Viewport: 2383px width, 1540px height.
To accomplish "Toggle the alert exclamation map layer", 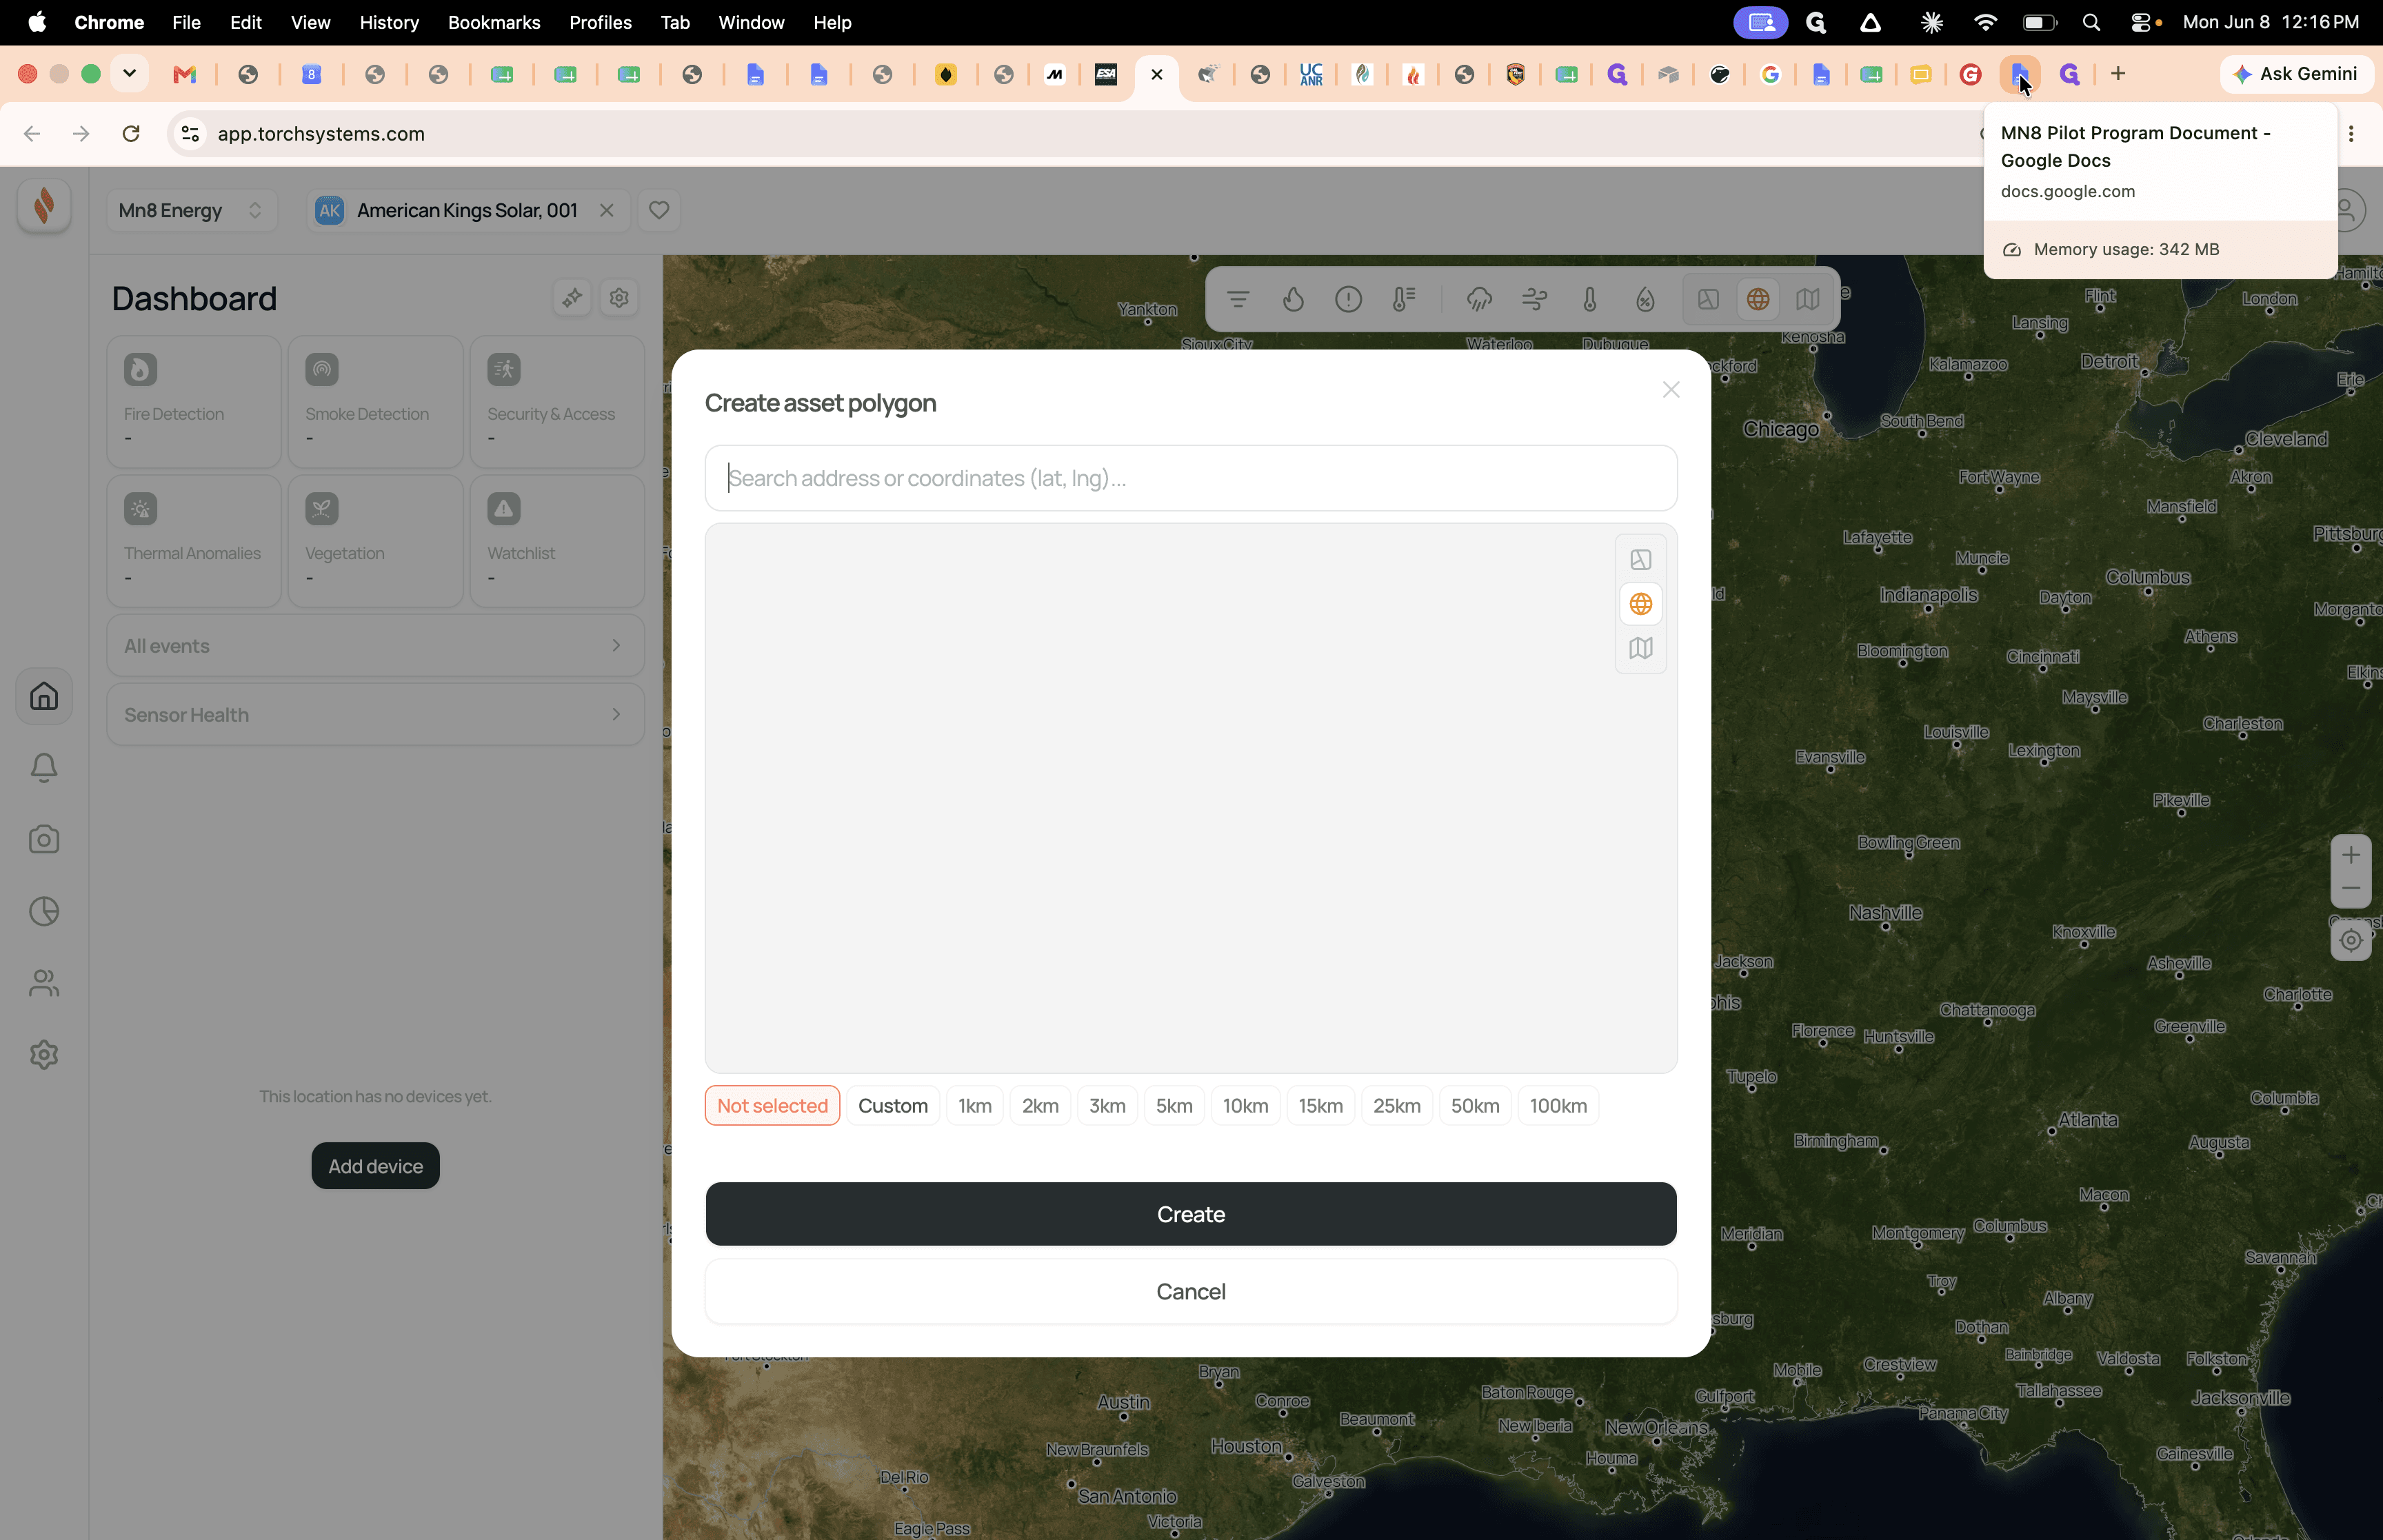I will point(1348,299).
